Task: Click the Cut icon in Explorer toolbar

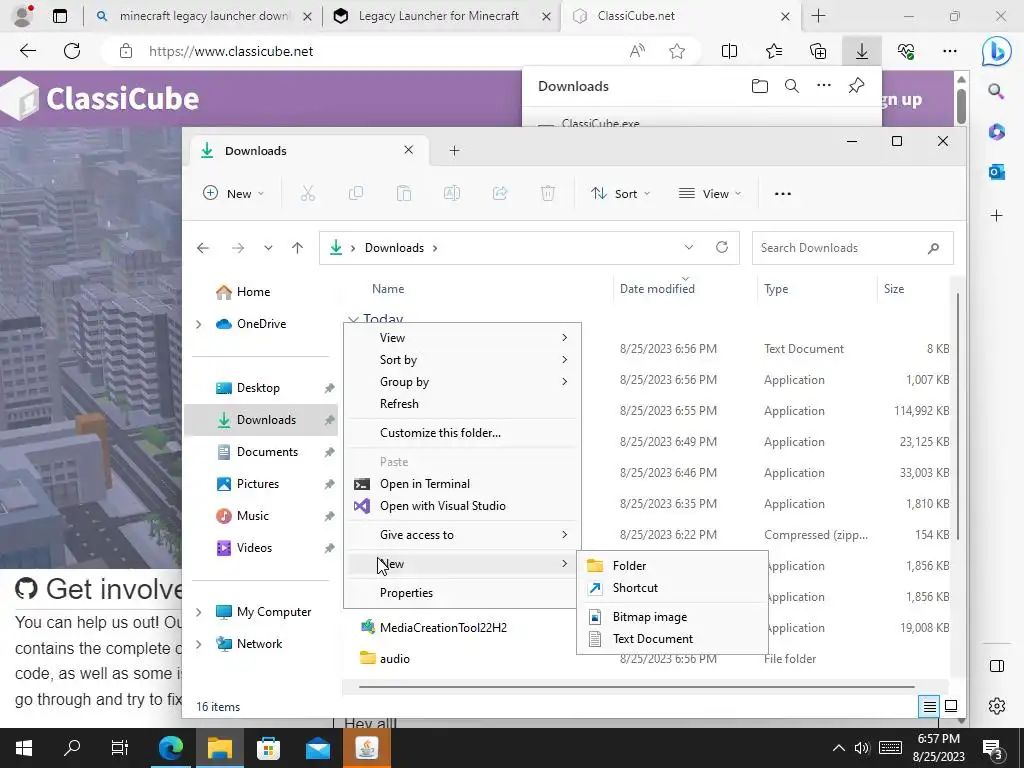Action: 308,193
